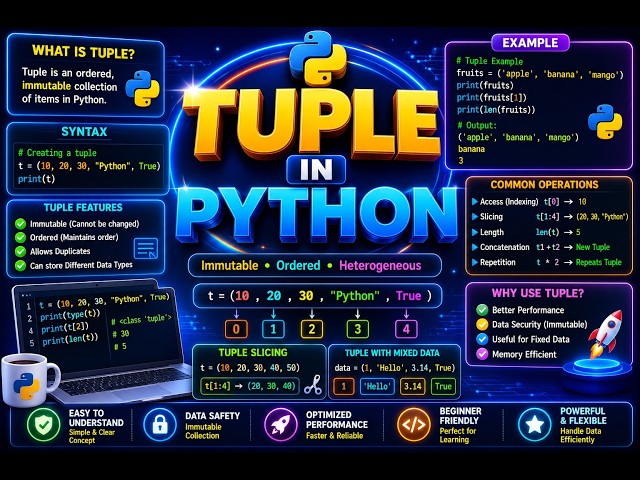Click len(t) in the Length row
This screenshot has height=480, width=640.
547,232
